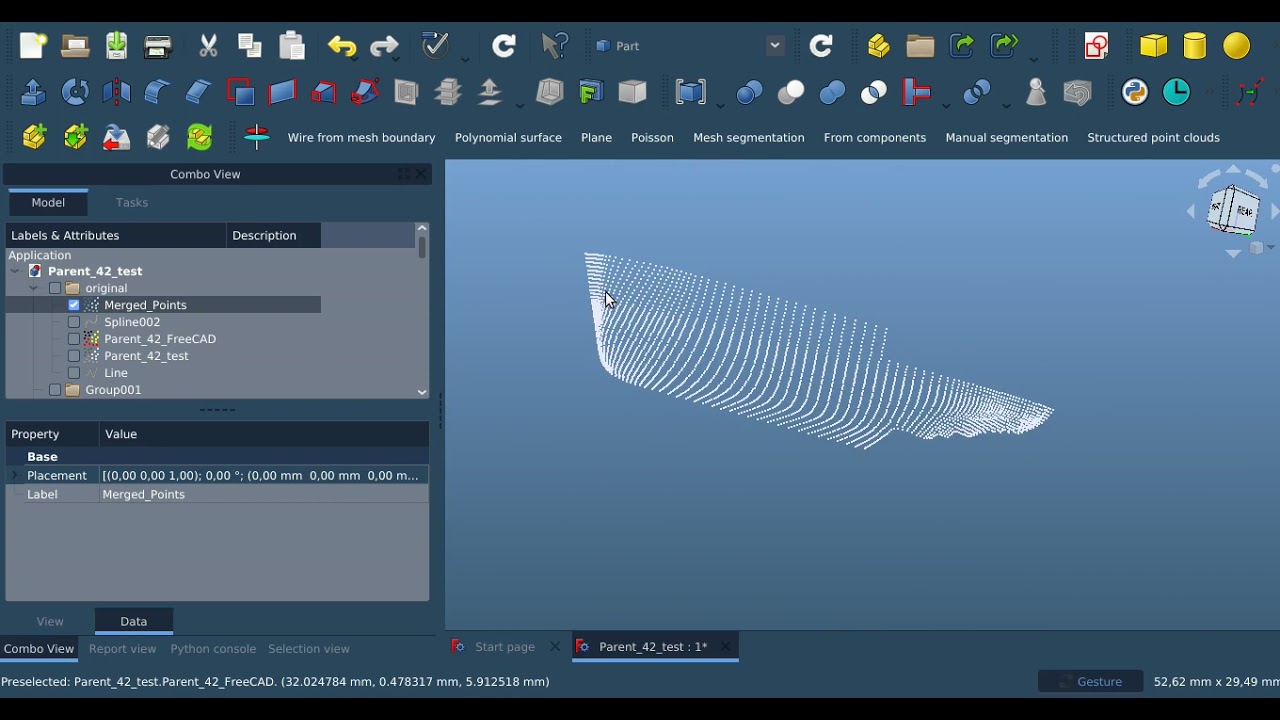Click the model tree scrollbar down arrow
This screenshot has width=1280, height=720.
pyautogui.click(x=421, y=392)
